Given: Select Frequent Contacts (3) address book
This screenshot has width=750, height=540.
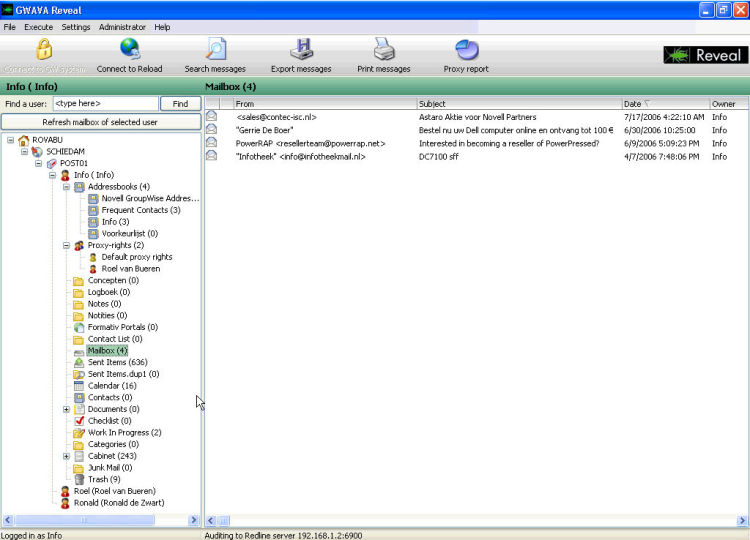Looking at the screenshot, I should [141, 210].
